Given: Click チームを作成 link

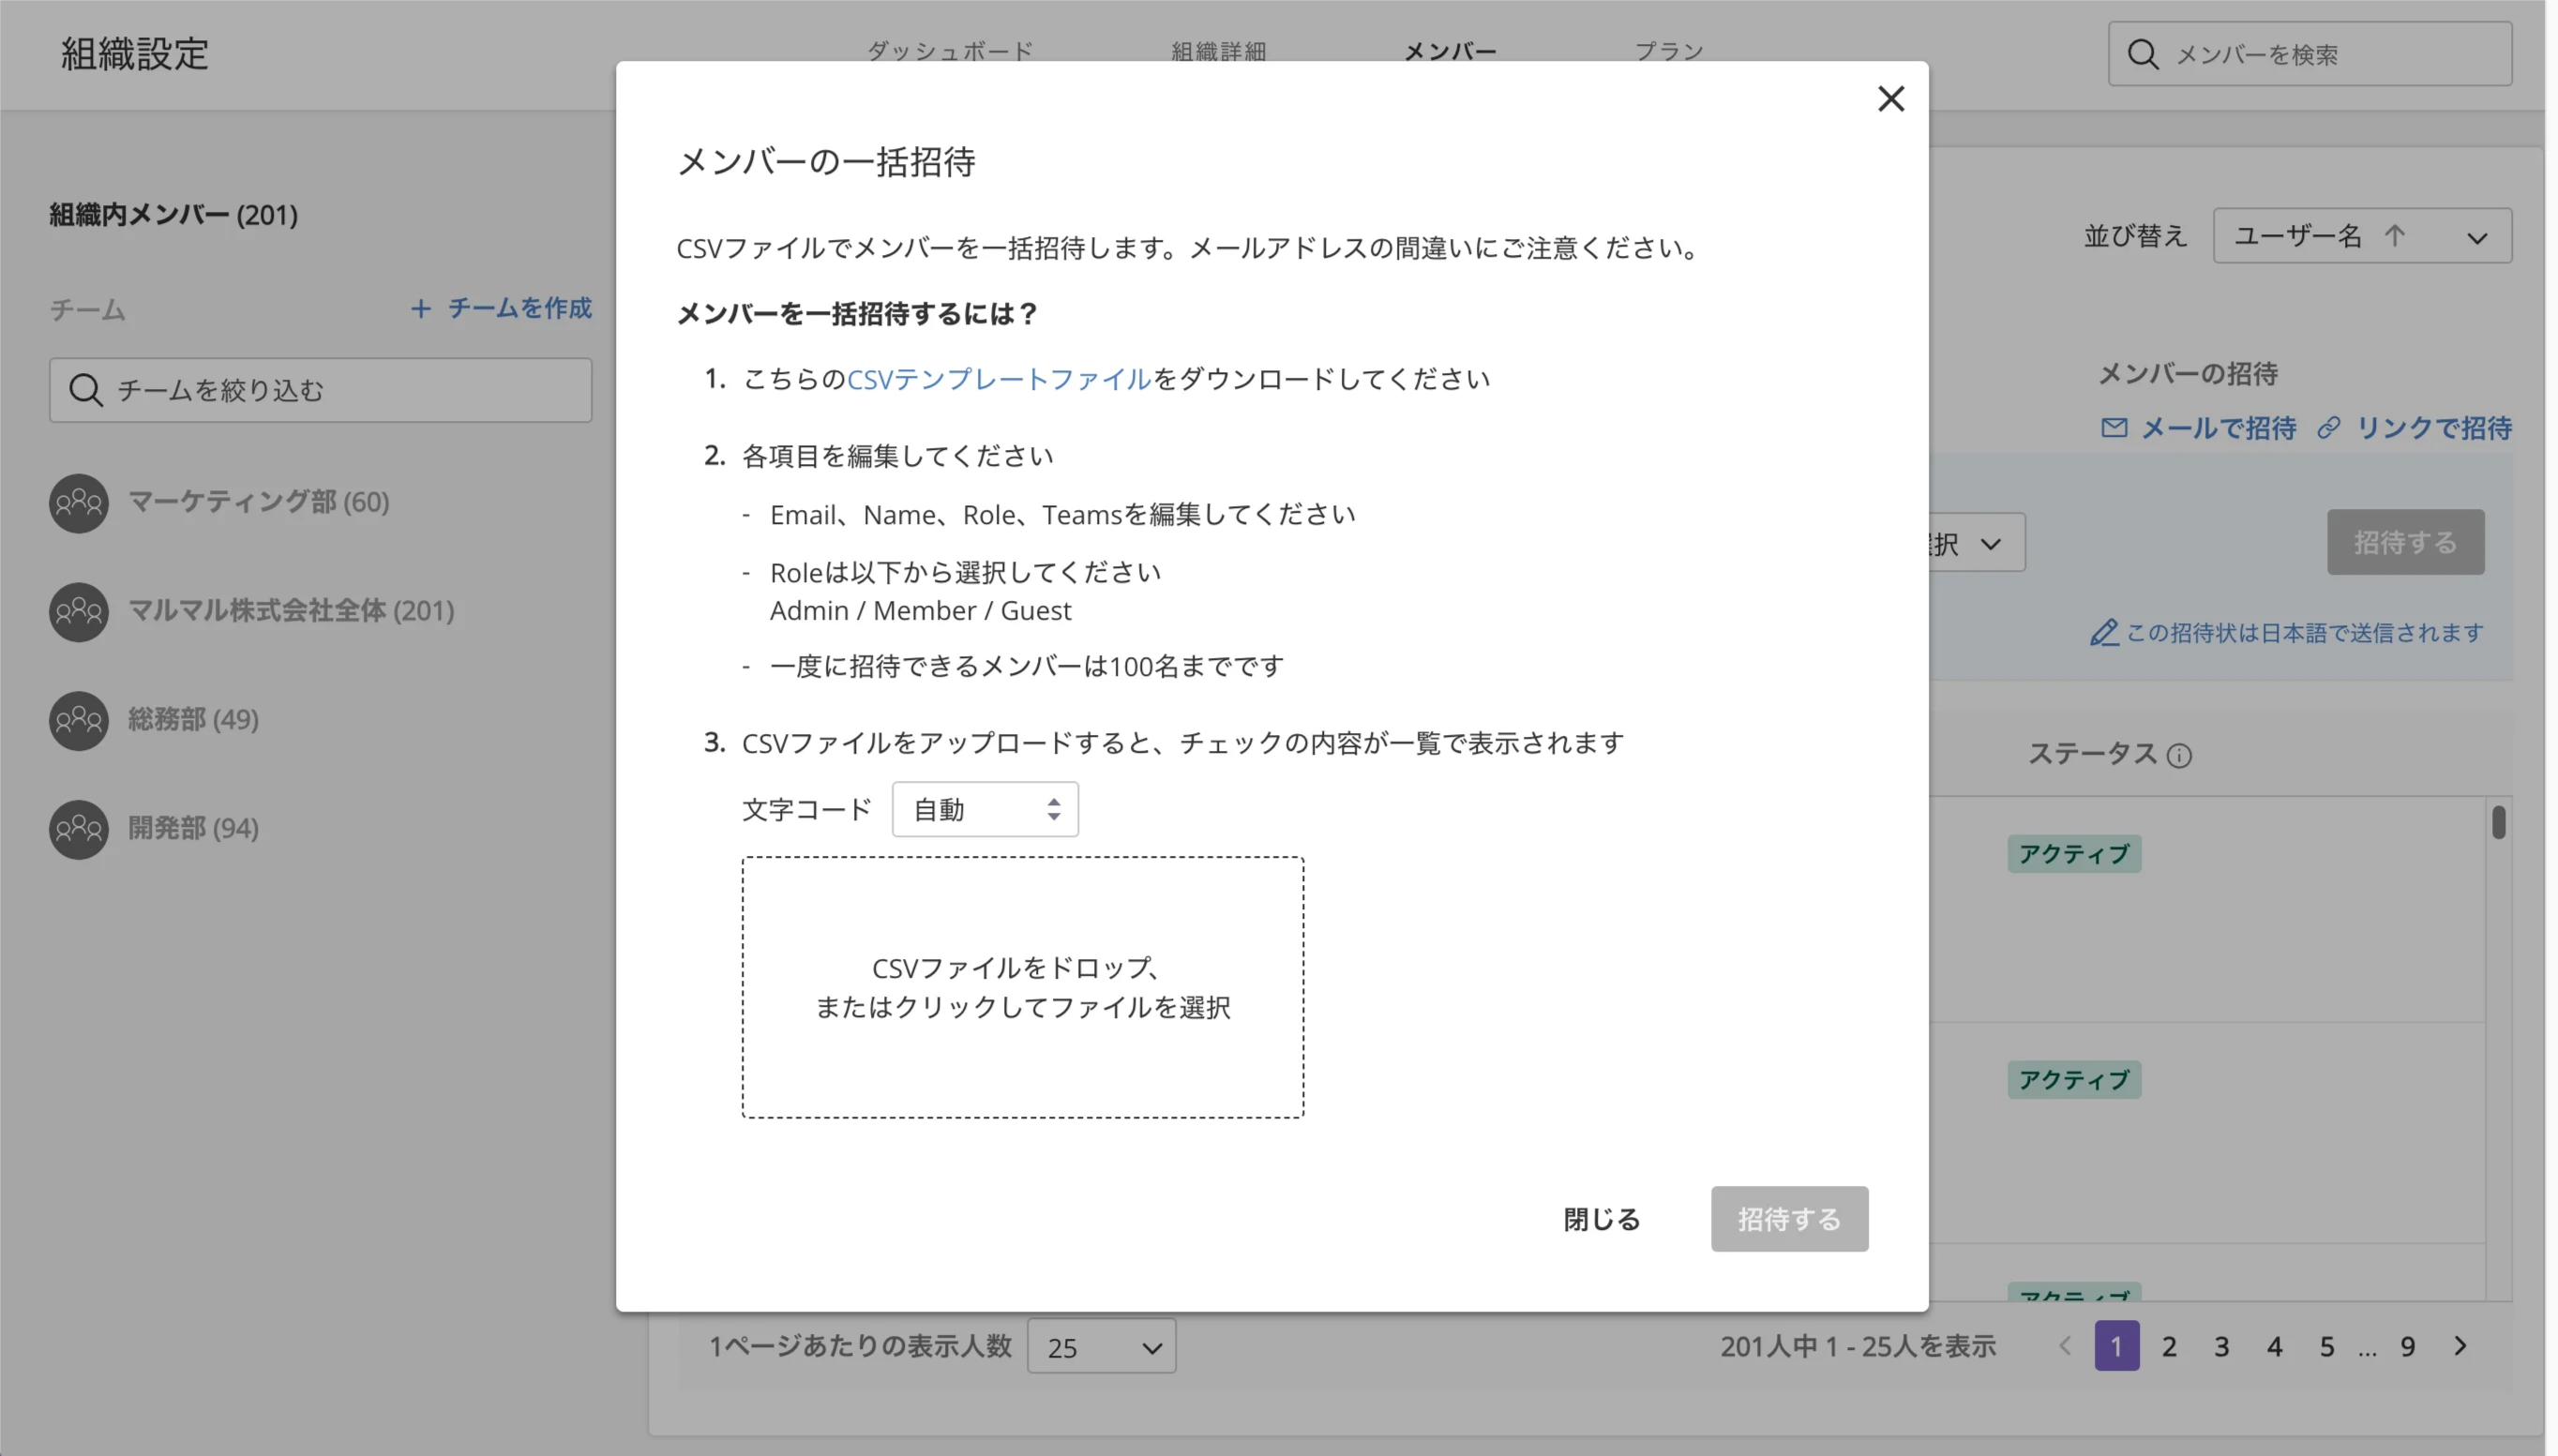Looking at the screenshot, I should coord(520,308).
